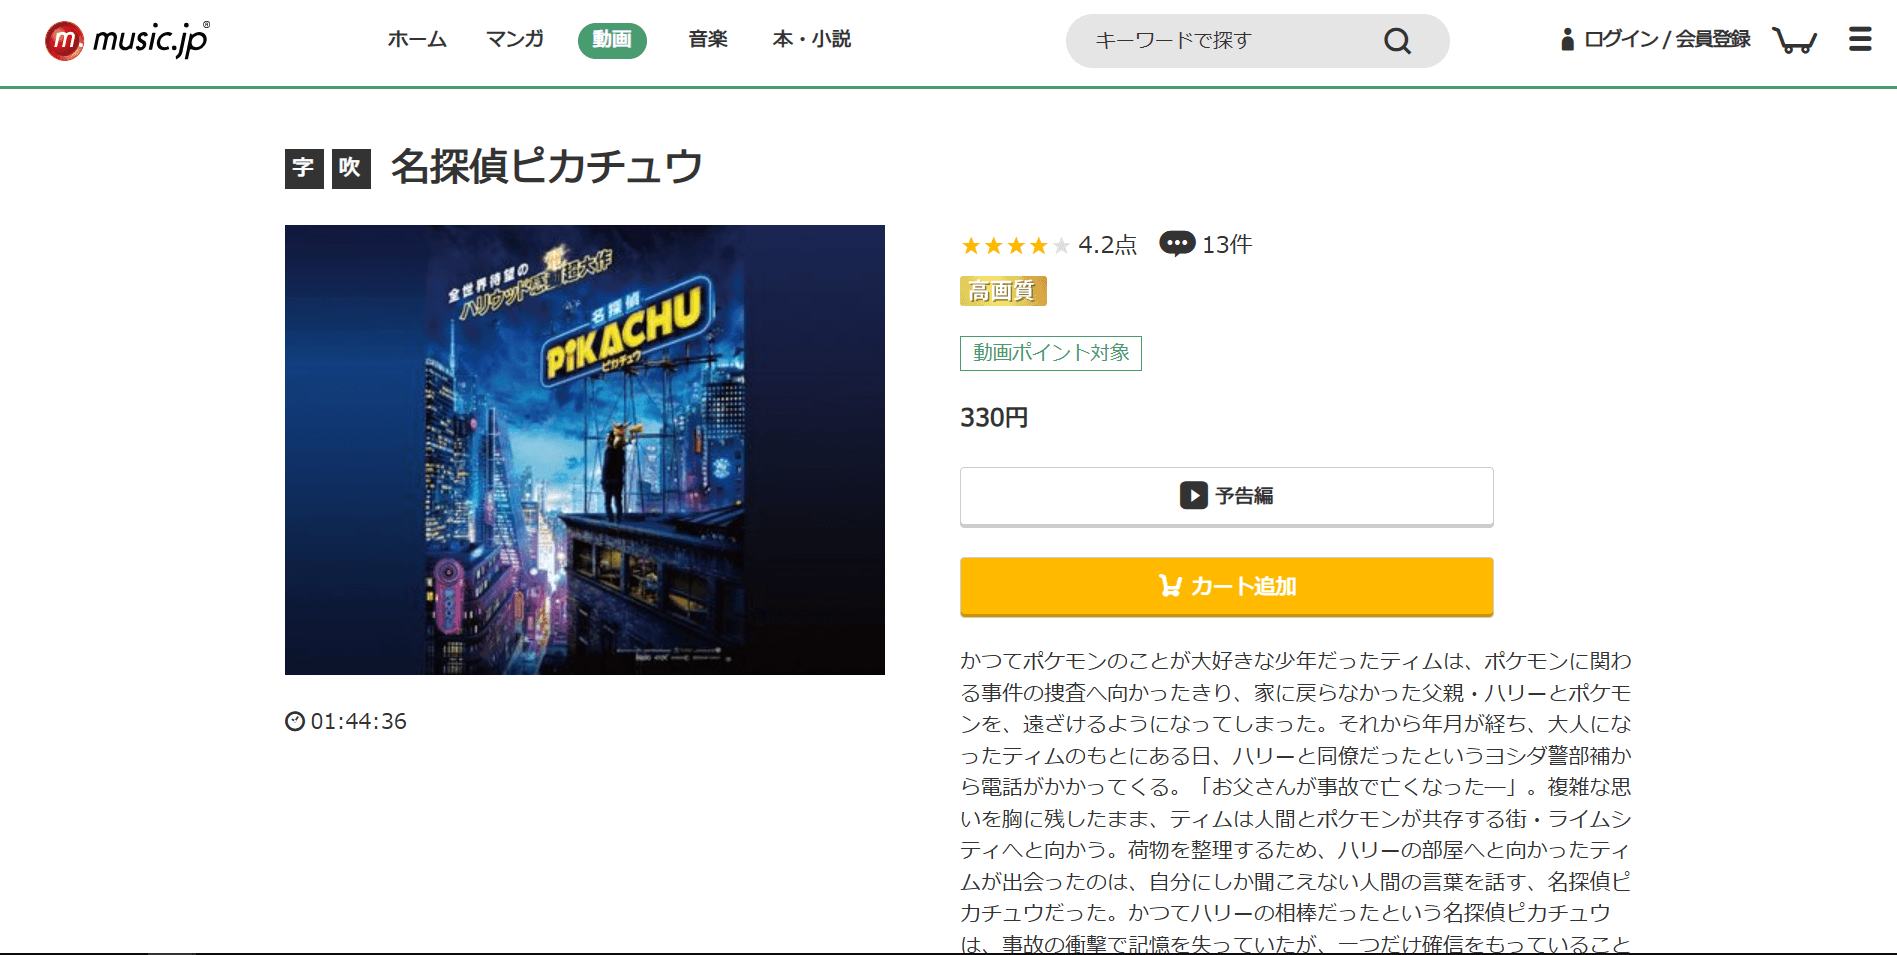Click the login user silhouette icon
The image size is (1897, 955).
click(1567, 39)
